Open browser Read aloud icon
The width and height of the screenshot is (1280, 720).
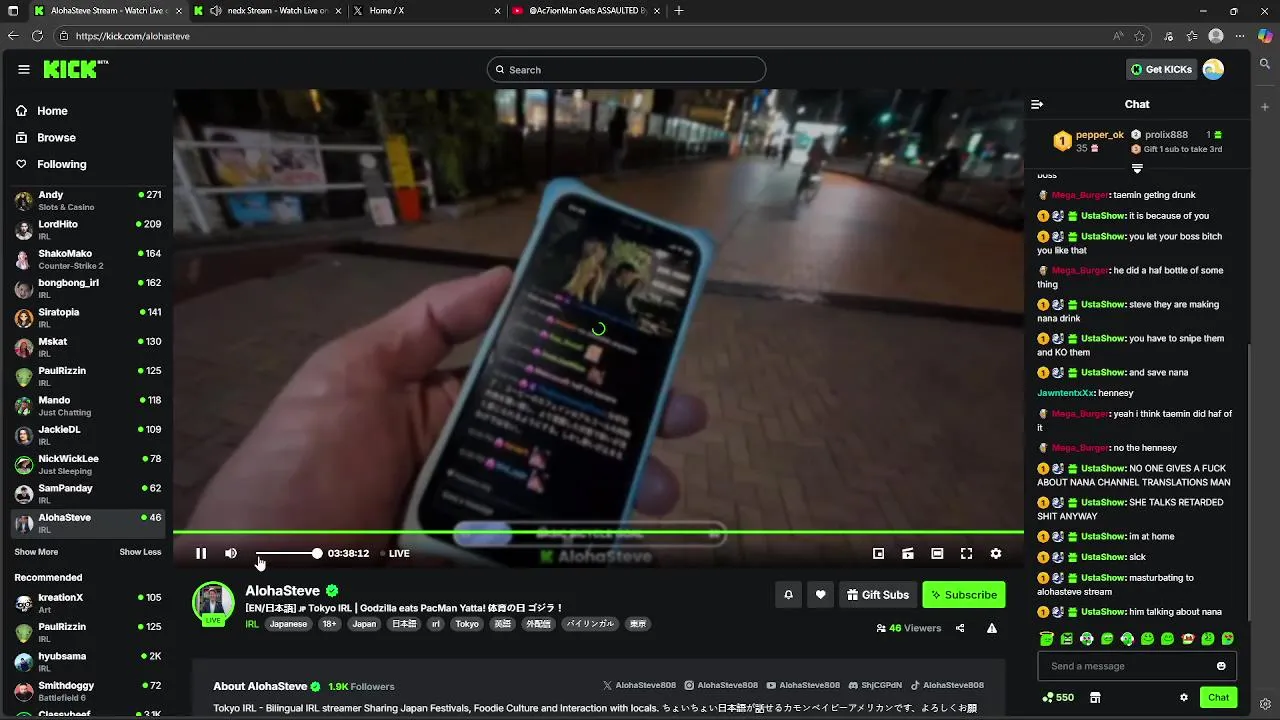point(1118,36)
